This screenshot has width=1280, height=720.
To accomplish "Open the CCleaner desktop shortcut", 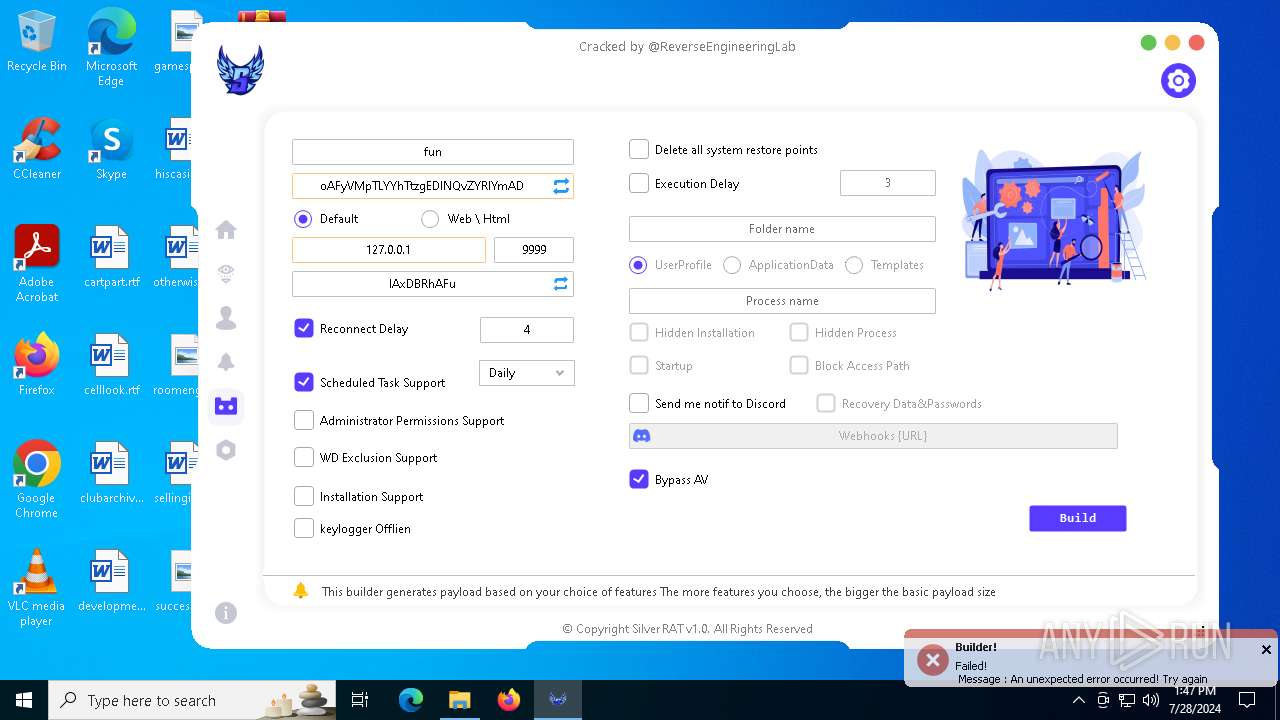I will (x=37, y=150).
